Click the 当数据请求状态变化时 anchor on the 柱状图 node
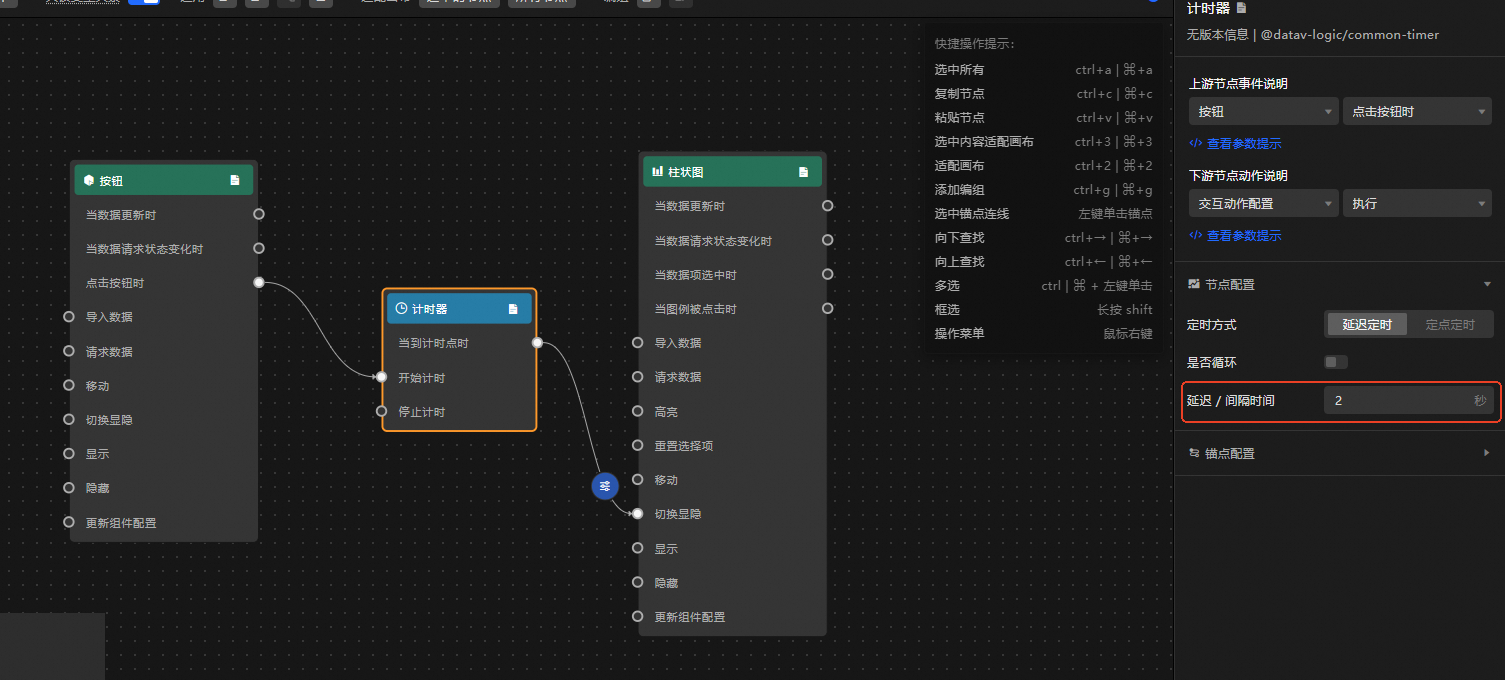 pyautogui.click(x=828, y=240)
